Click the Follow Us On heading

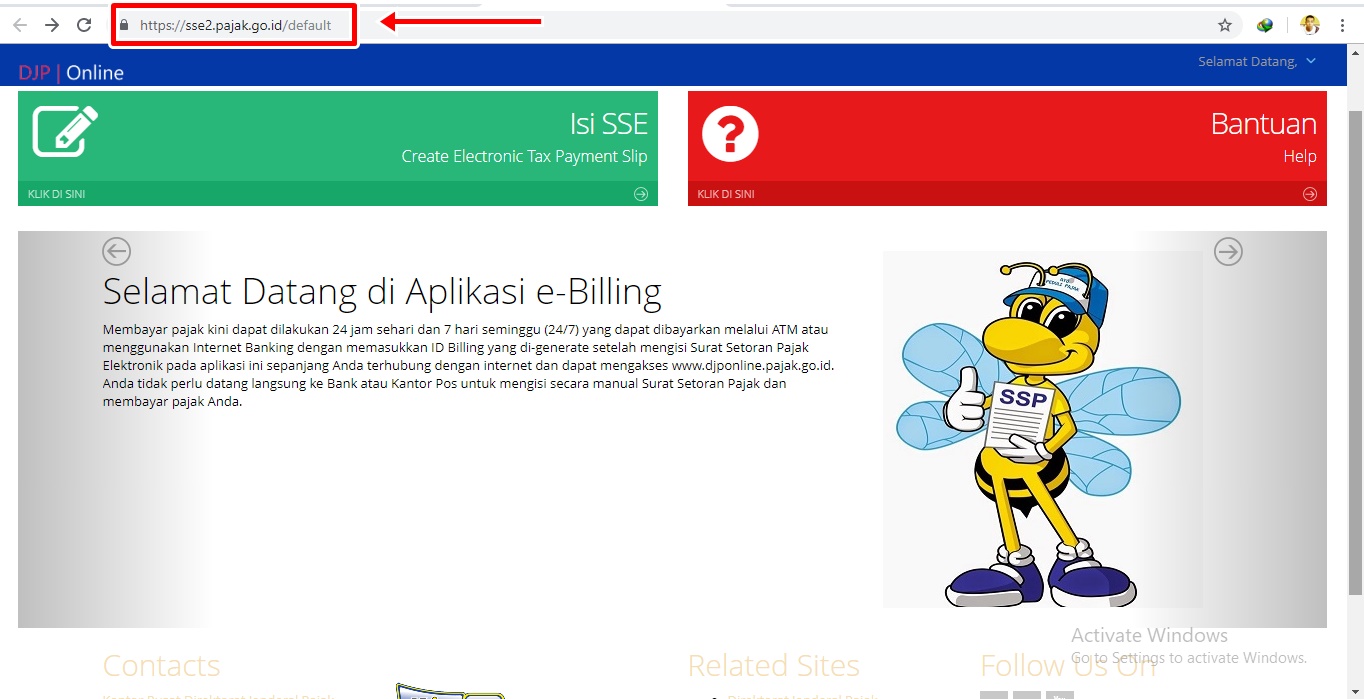click(1068, 665)
